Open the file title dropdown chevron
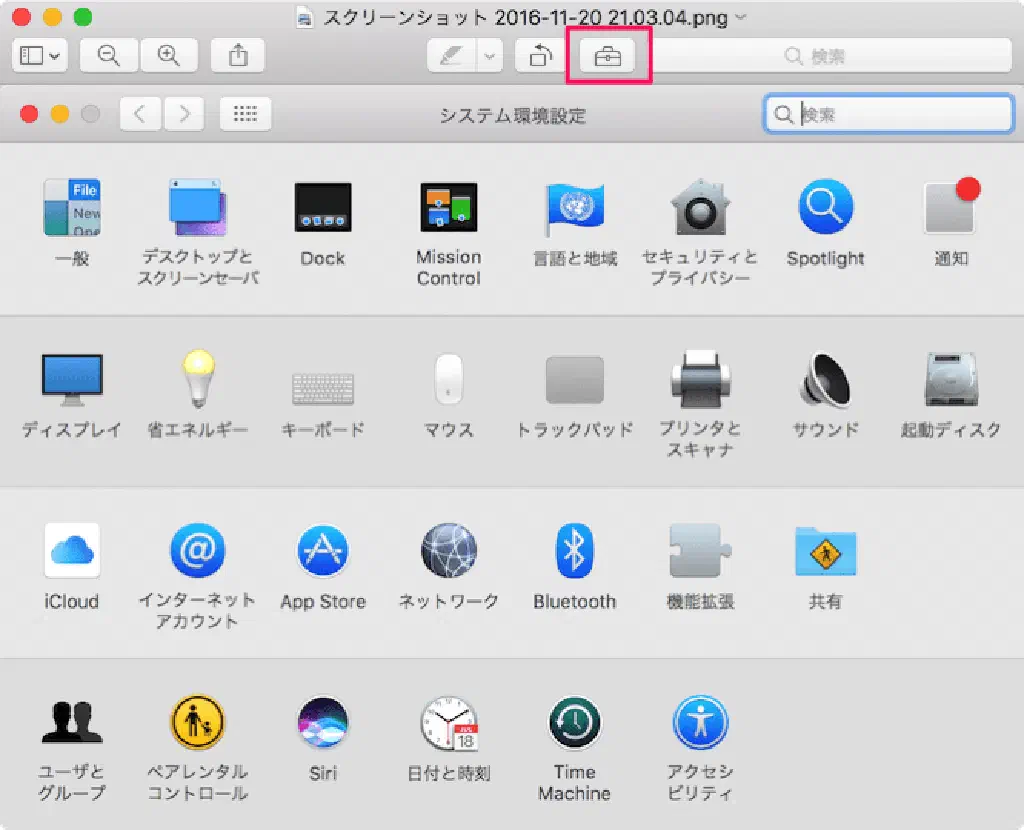 click(x=740, y=17)
